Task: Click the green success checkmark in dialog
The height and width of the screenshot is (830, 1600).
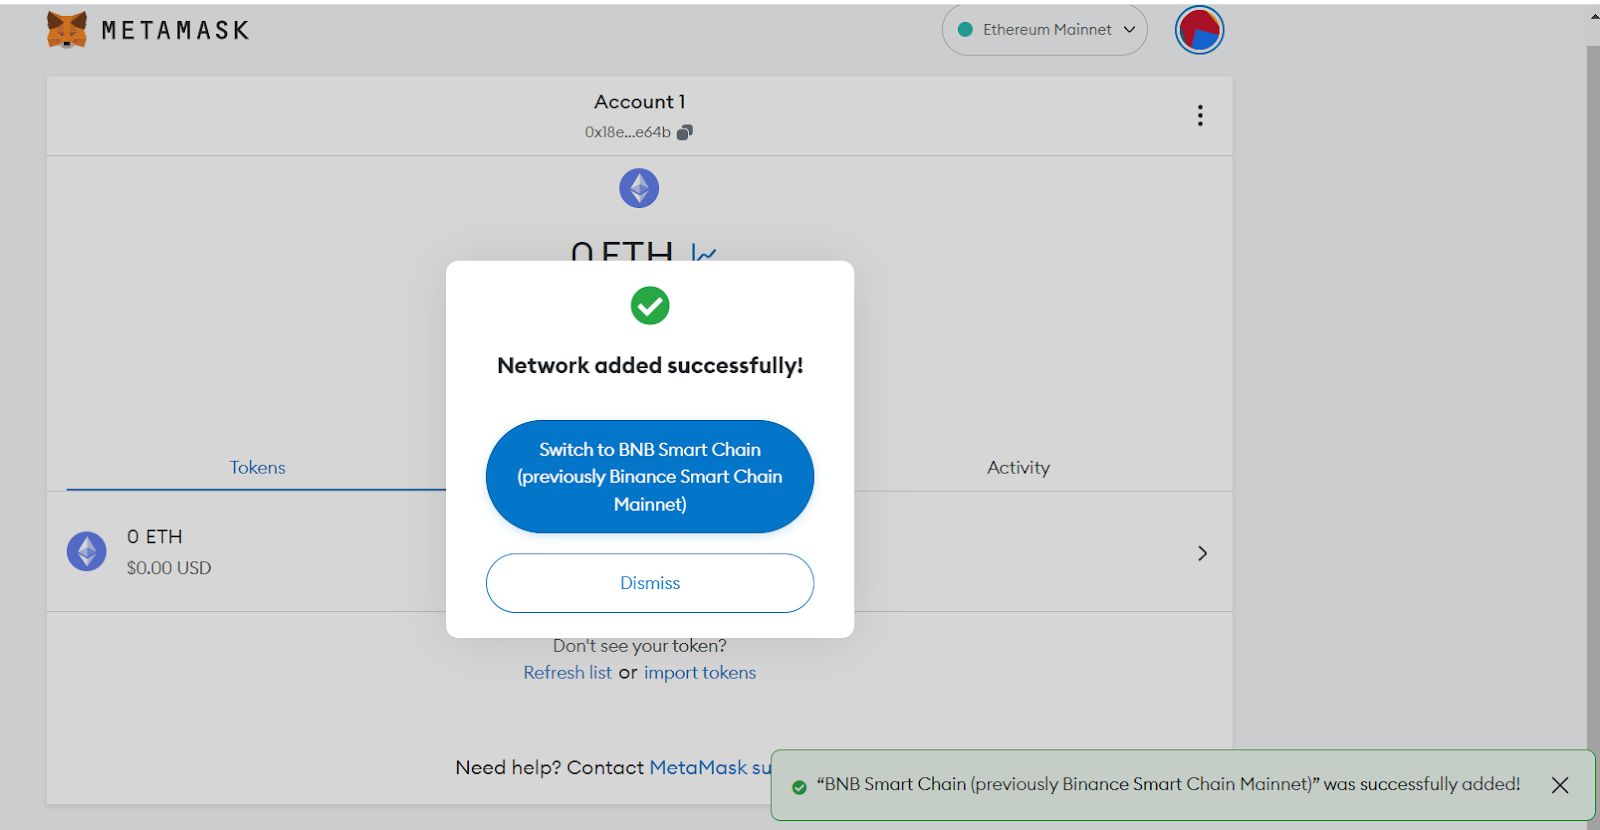Action: [650, 305]
